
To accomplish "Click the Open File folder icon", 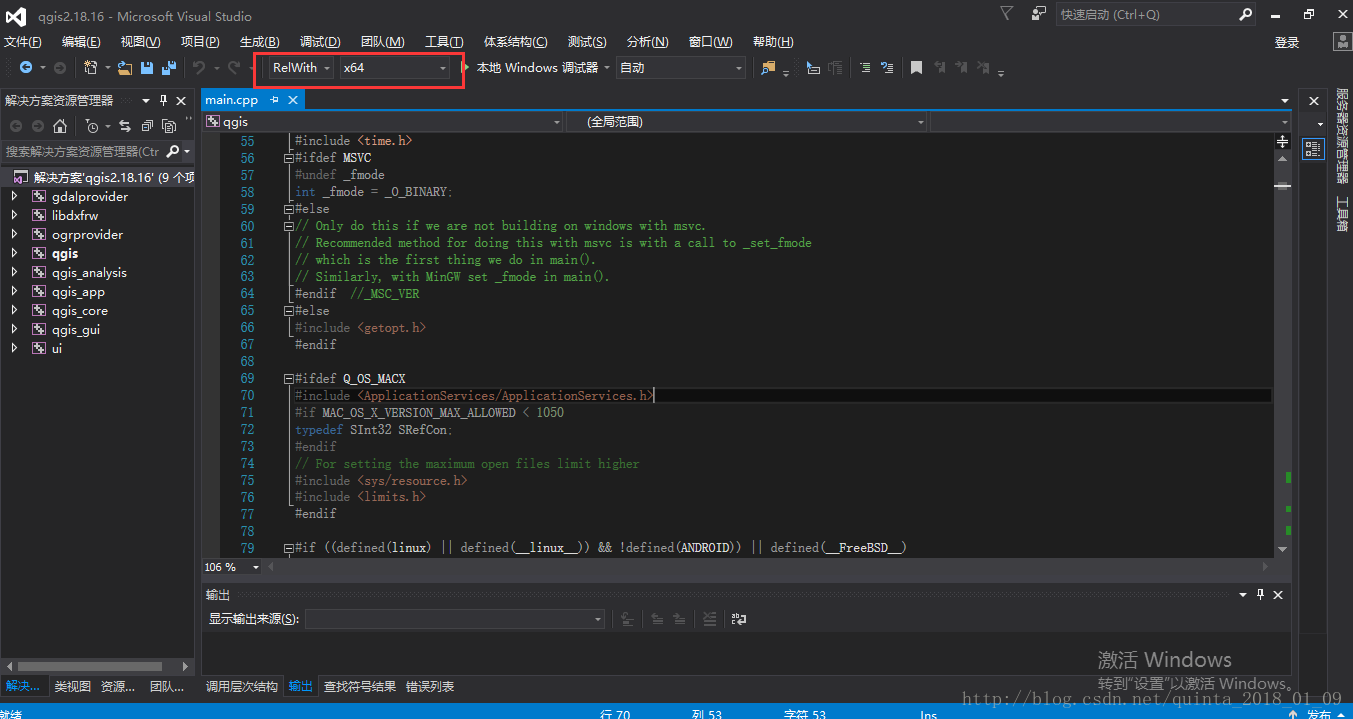I will [125, 67].
